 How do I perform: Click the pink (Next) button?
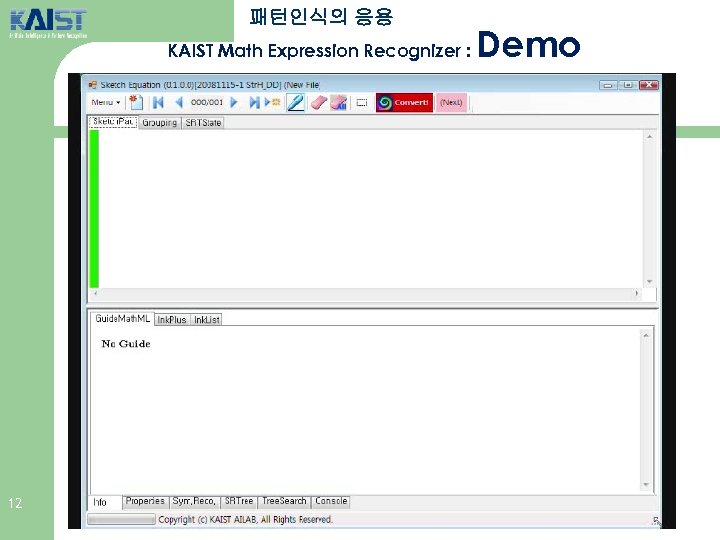(451, 102)
